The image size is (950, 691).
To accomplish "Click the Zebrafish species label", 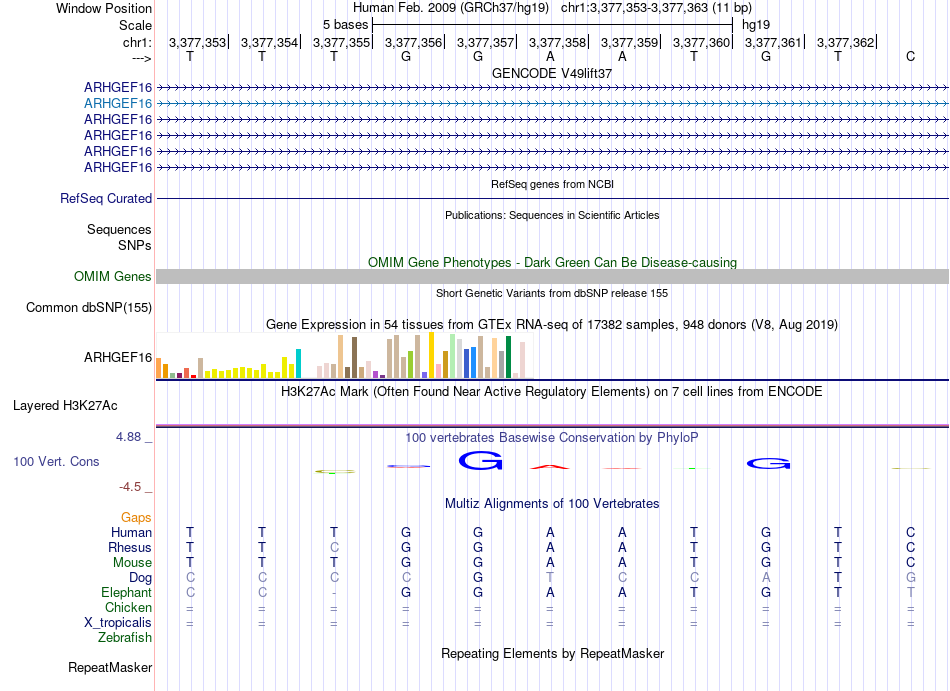I will pyautogui.click(x=125, y=638).
